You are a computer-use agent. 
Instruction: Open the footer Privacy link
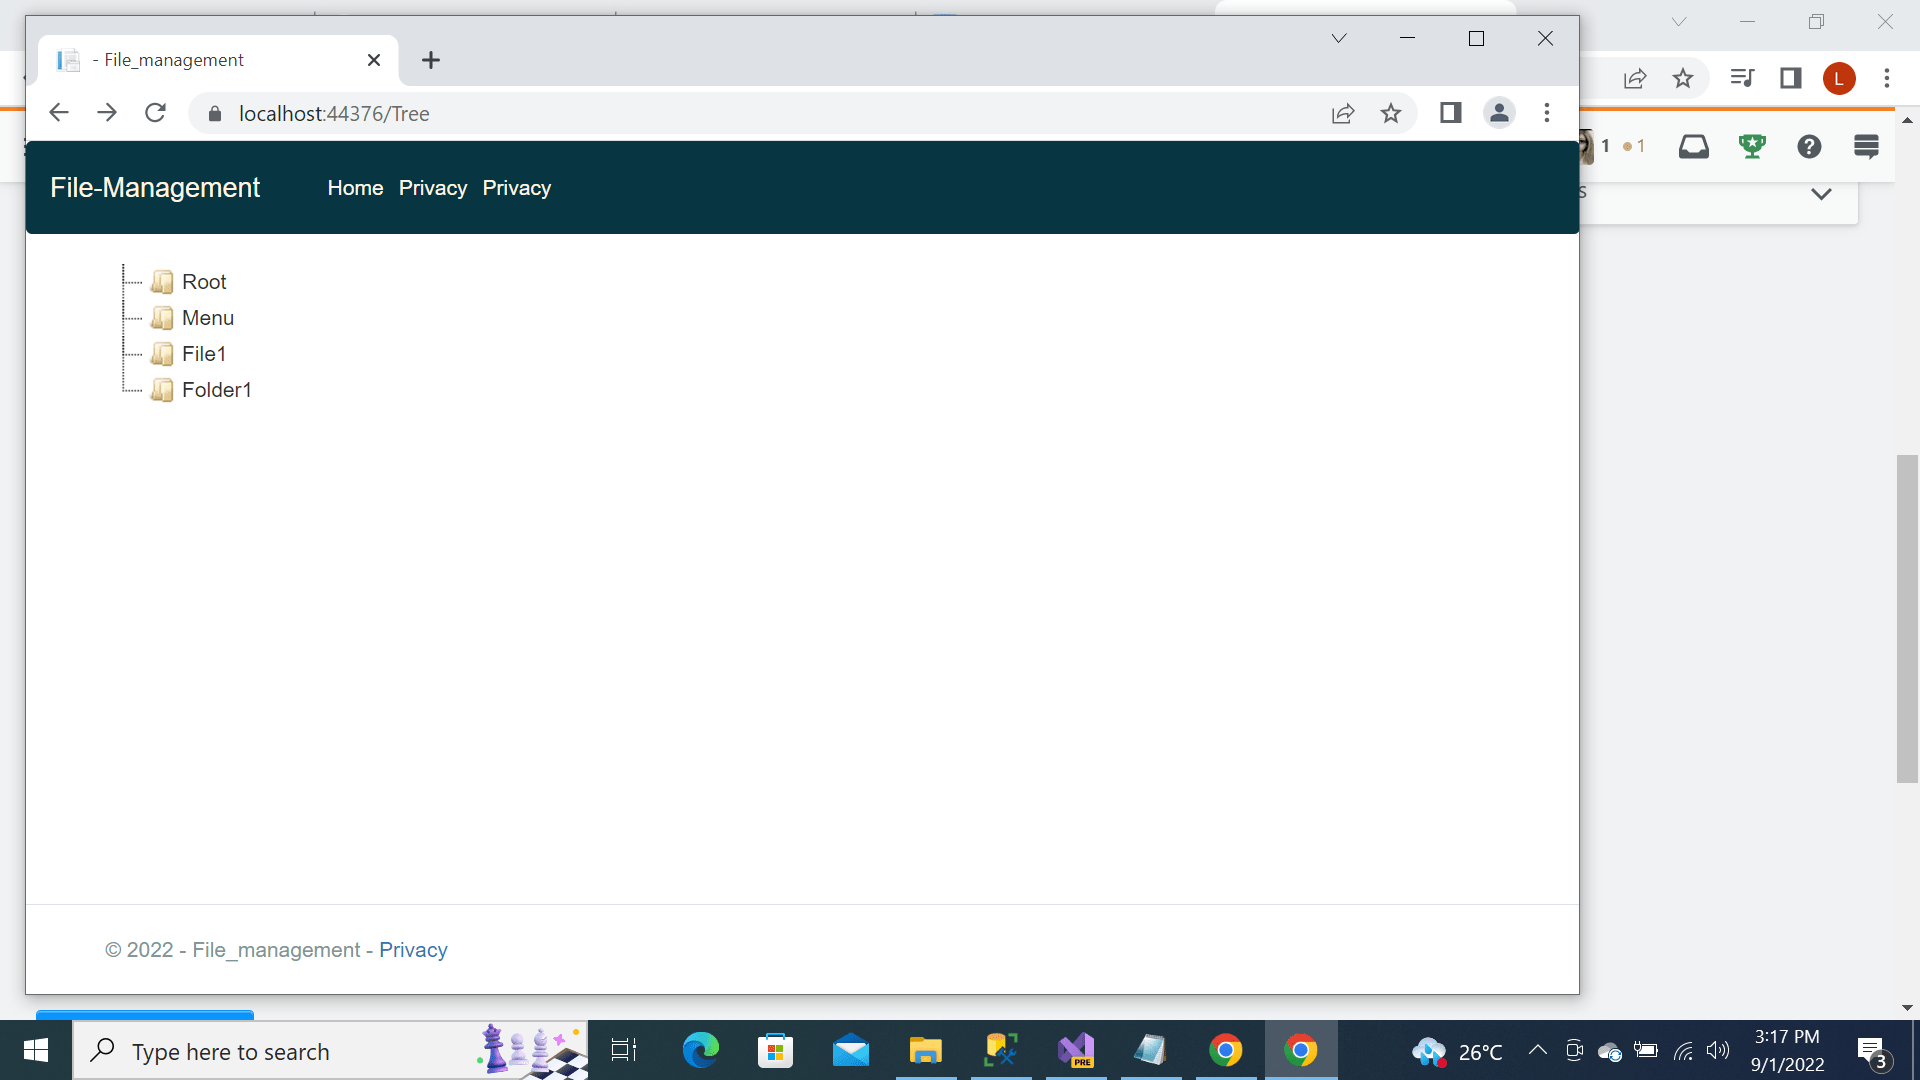point(413,950)
